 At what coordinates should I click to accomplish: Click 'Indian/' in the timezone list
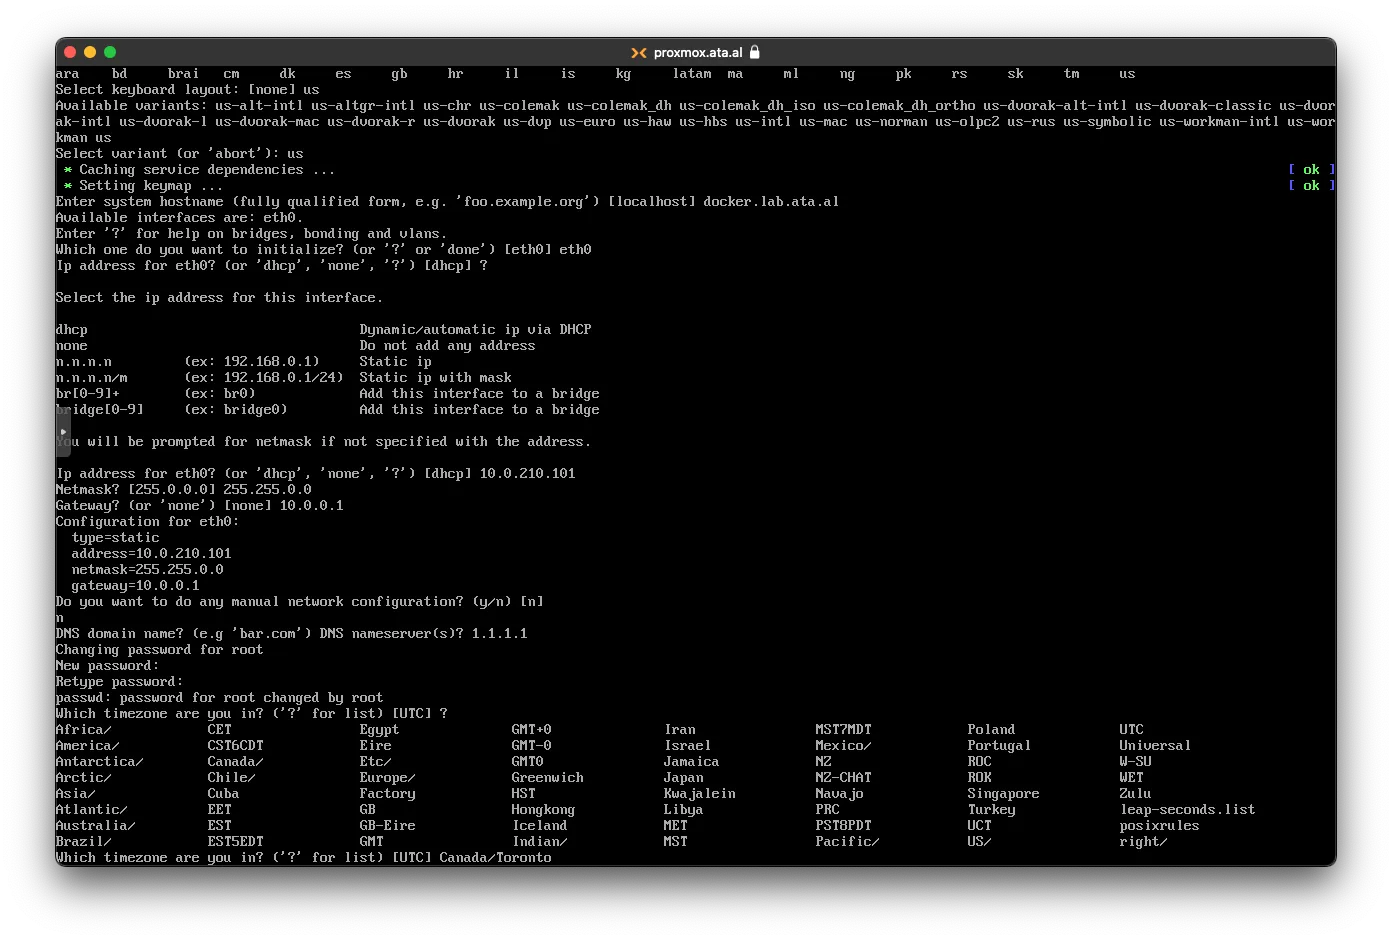click(540, 842)
